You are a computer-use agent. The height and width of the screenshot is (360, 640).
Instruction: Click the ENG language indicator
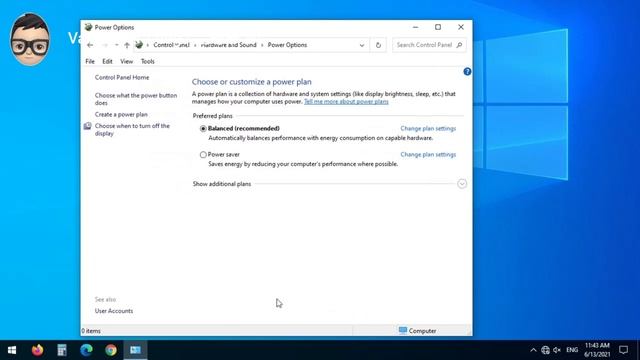click(x=572, y=350)
